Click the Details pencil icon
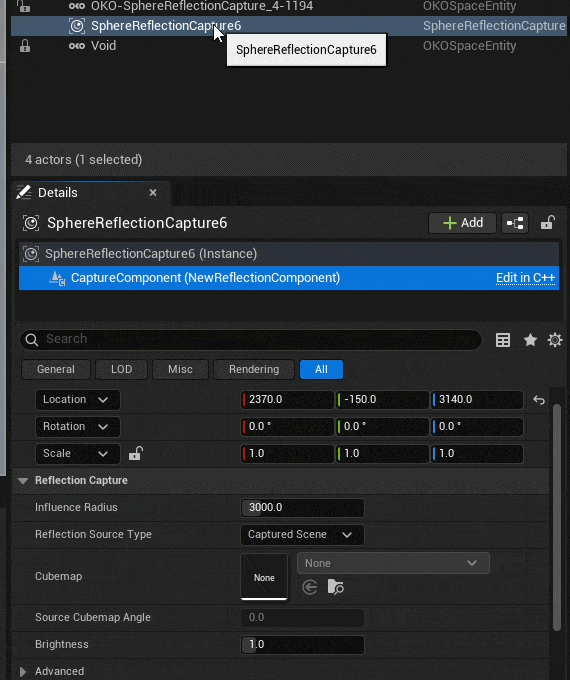 coord(24,192)
